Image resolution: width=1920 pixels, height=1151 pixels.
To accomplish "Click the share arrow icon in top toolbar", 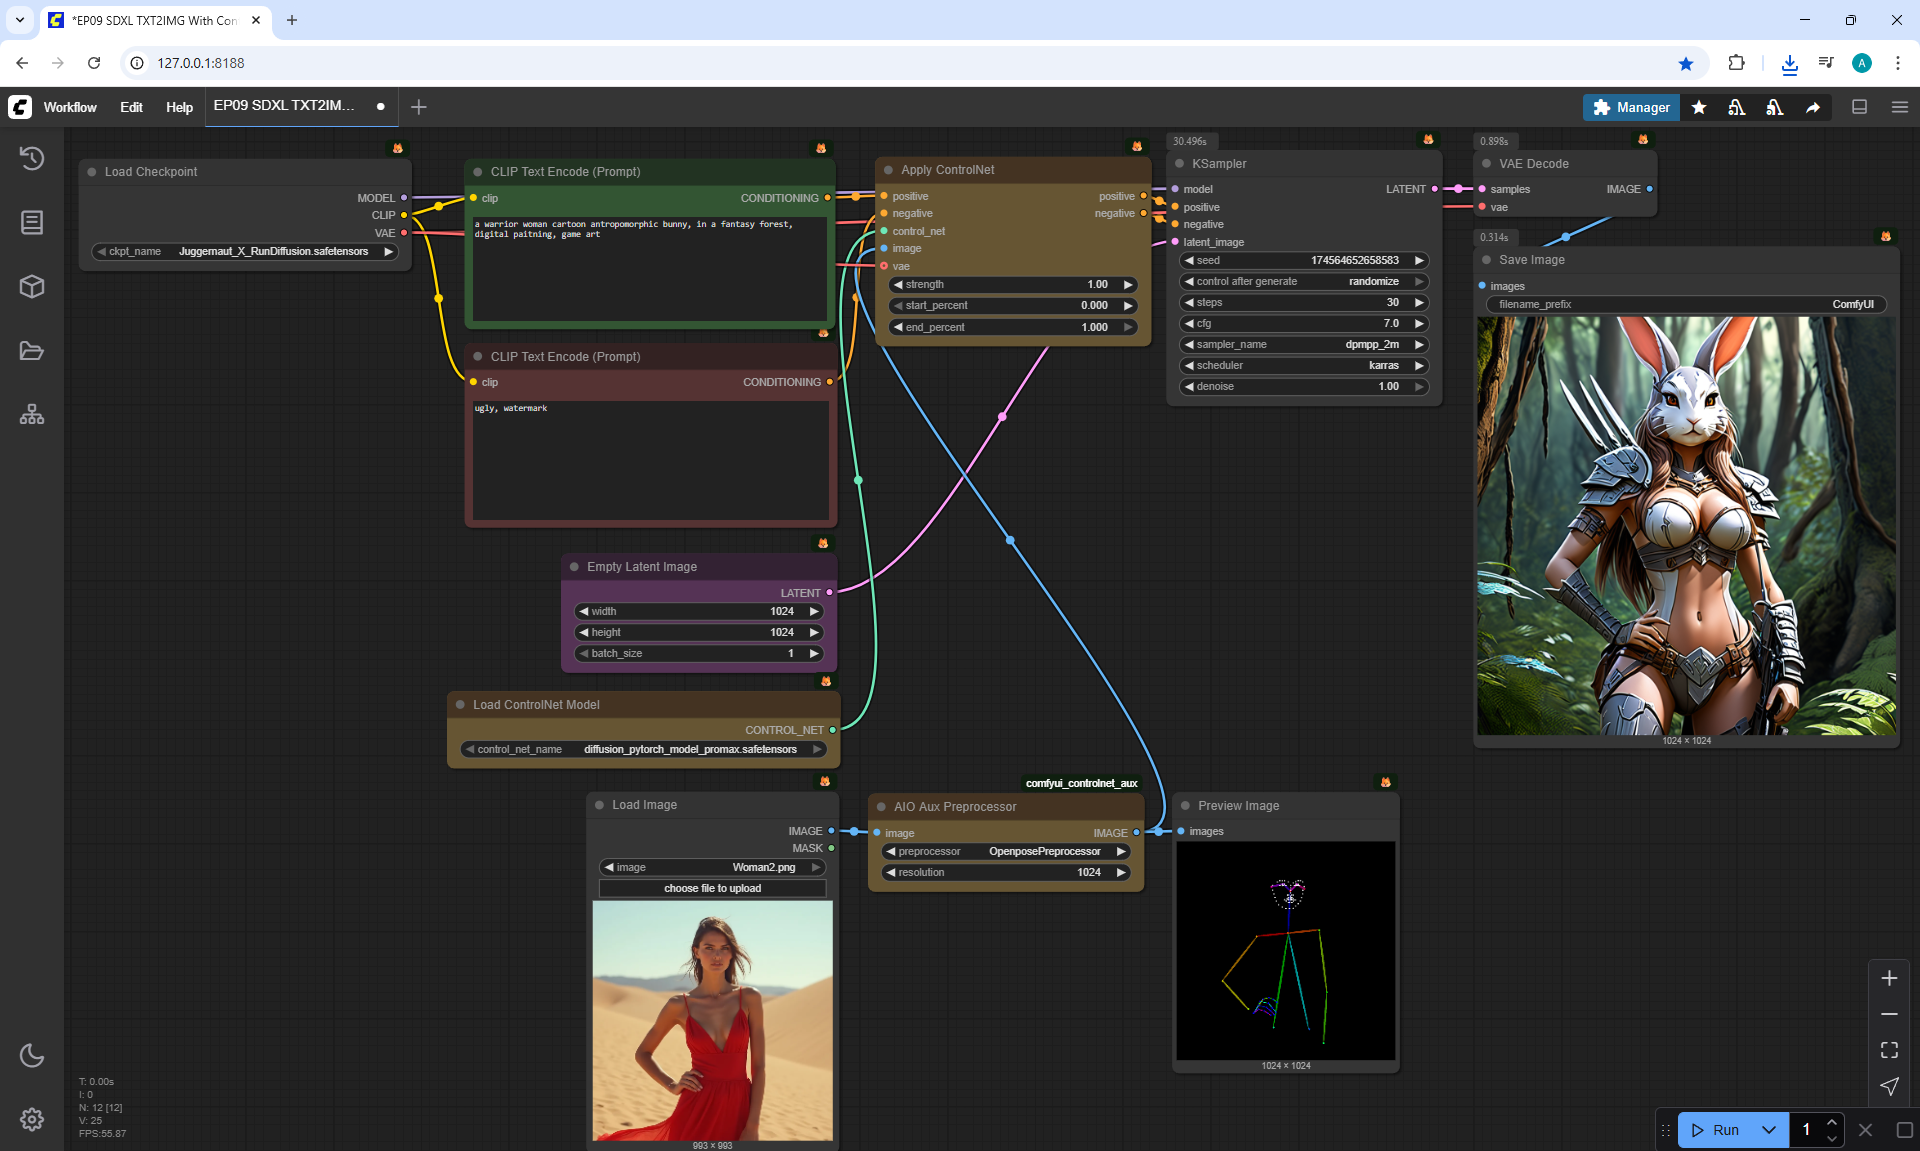I will [x=1812, y=107].
